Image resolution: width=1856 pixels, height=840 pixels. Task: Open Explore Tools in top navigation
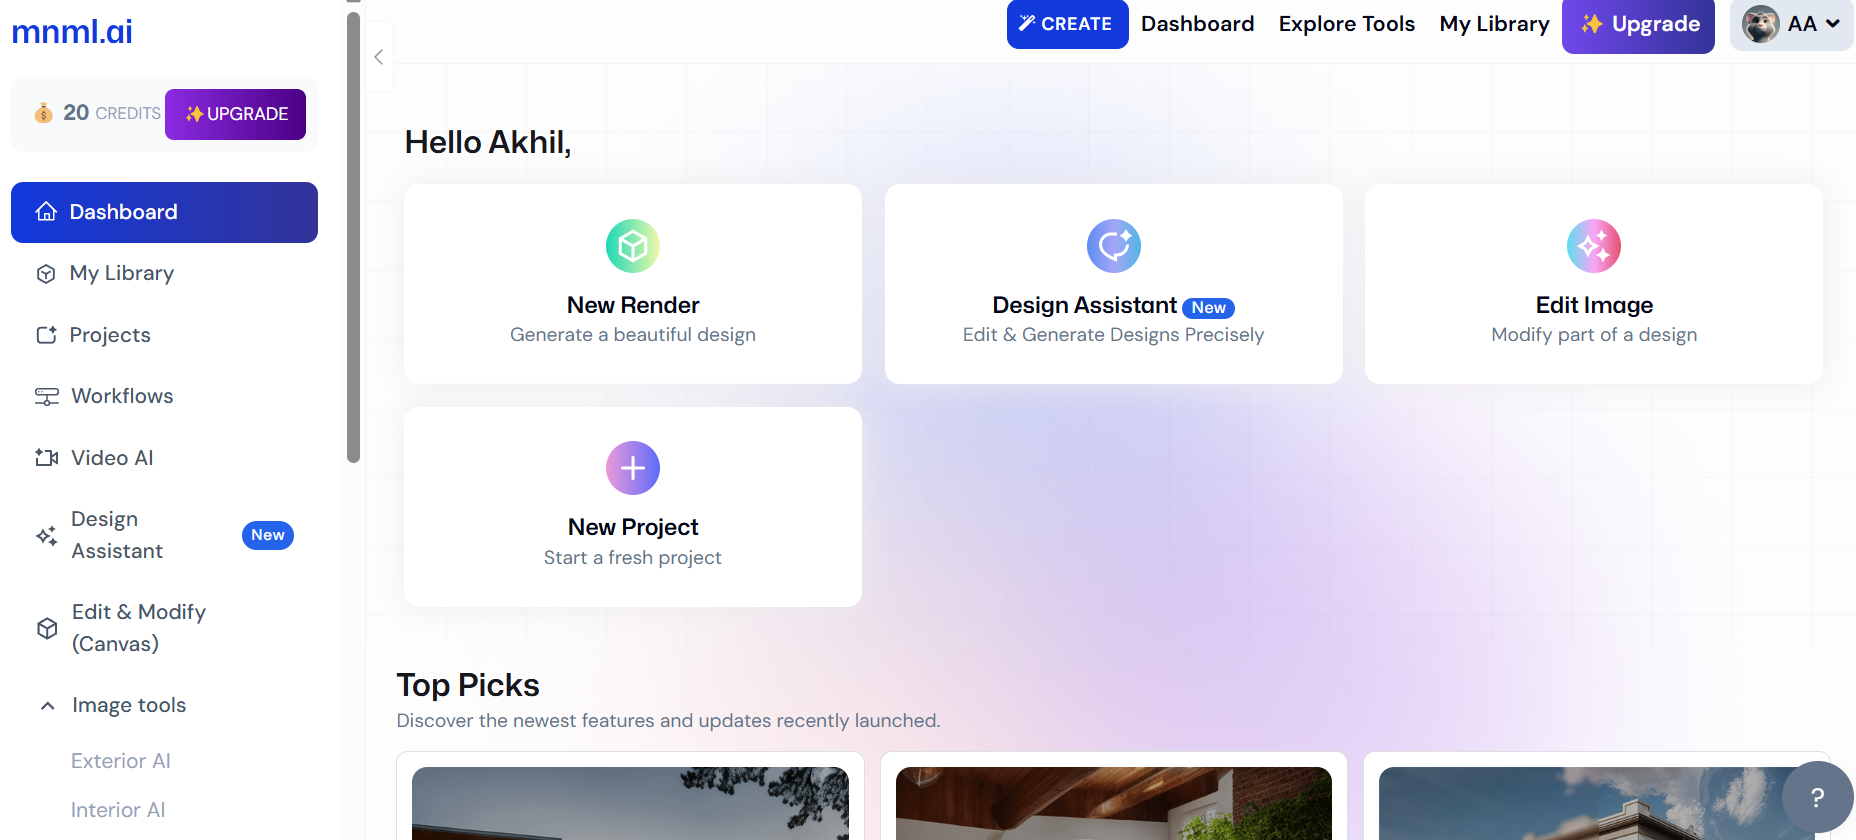point(1346,24)
